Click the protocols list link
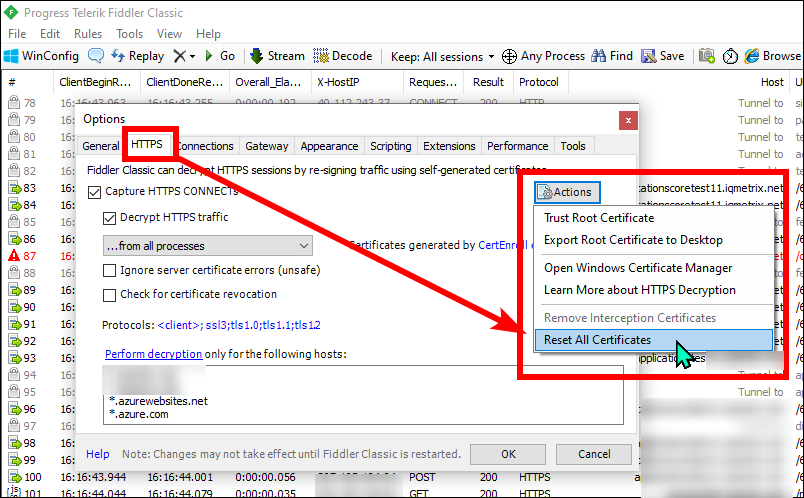This screenshot has height=498, width=804. pyautogui.click(x=239, y=325)
